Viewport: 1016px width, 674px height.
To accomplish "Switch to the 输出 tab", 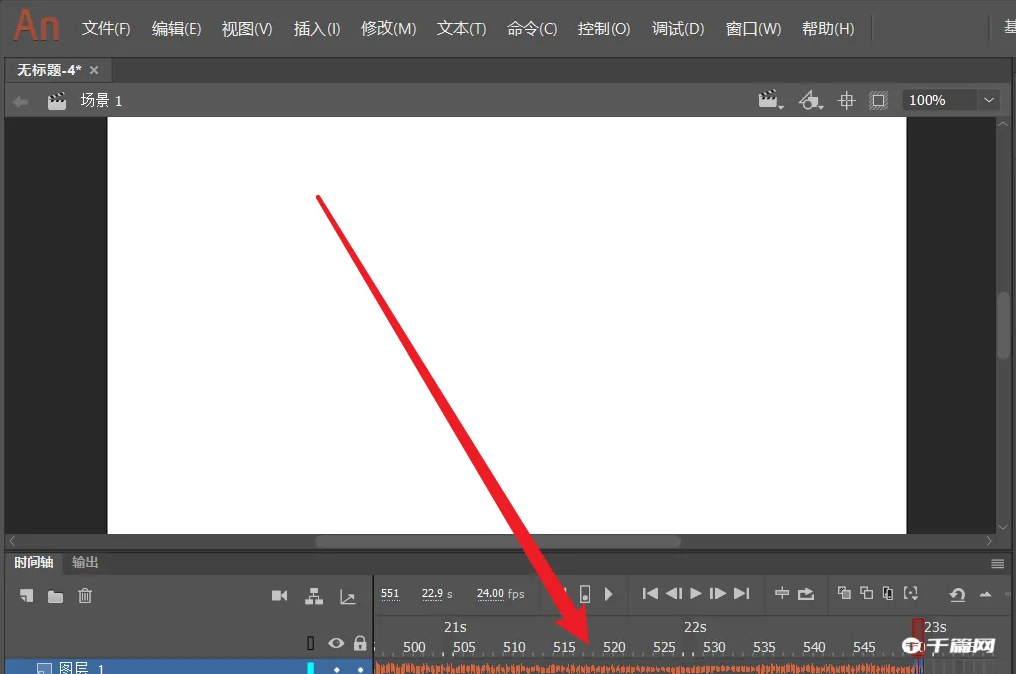I will tap(84, 563).
